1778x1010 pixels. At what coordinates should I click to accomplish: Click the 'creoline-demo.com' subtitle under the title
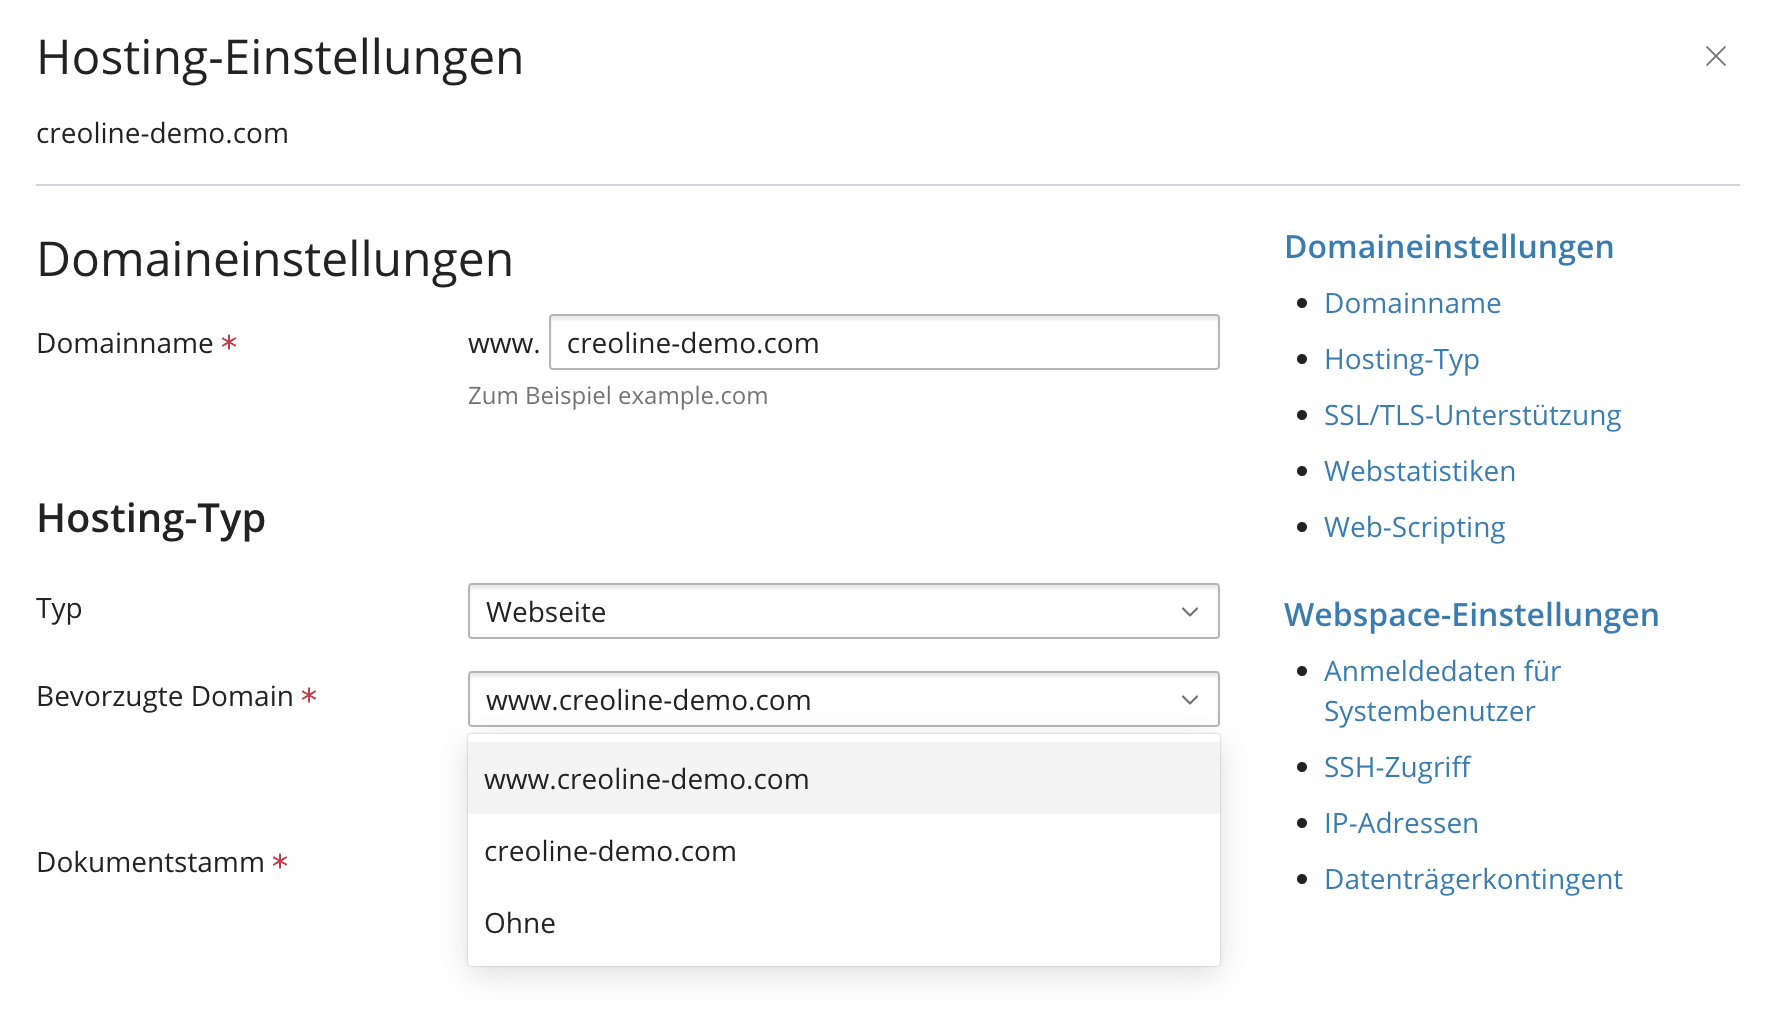162,133
